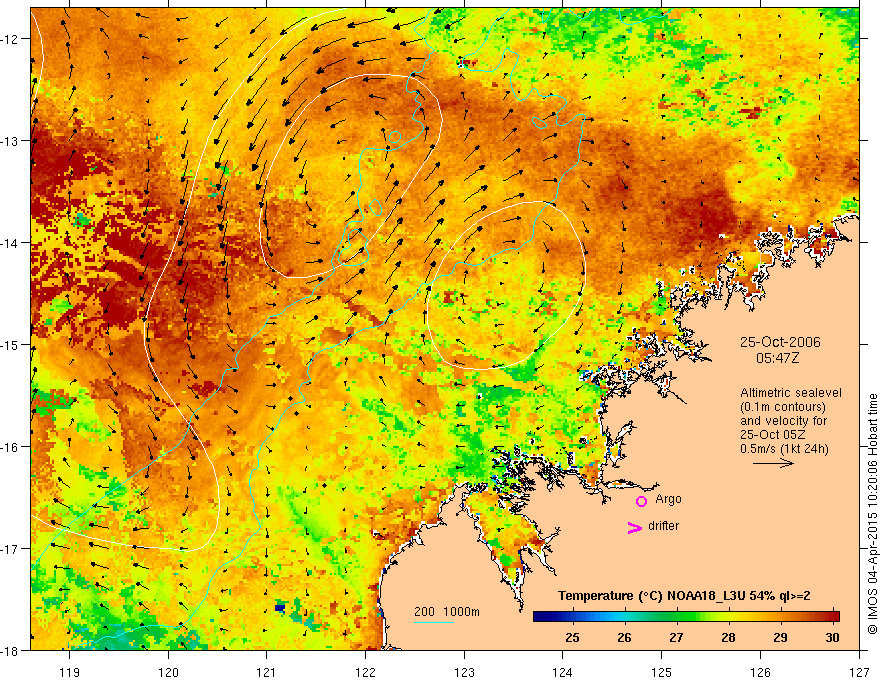Click the IMOS copyright vertical text
880x680 pixels.
[872, 514]
